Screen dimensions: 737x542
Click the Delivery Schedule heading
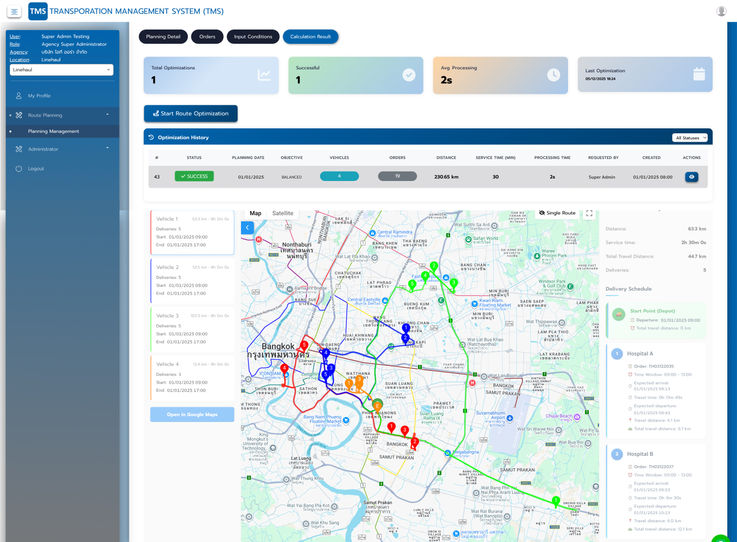point(628,289)
